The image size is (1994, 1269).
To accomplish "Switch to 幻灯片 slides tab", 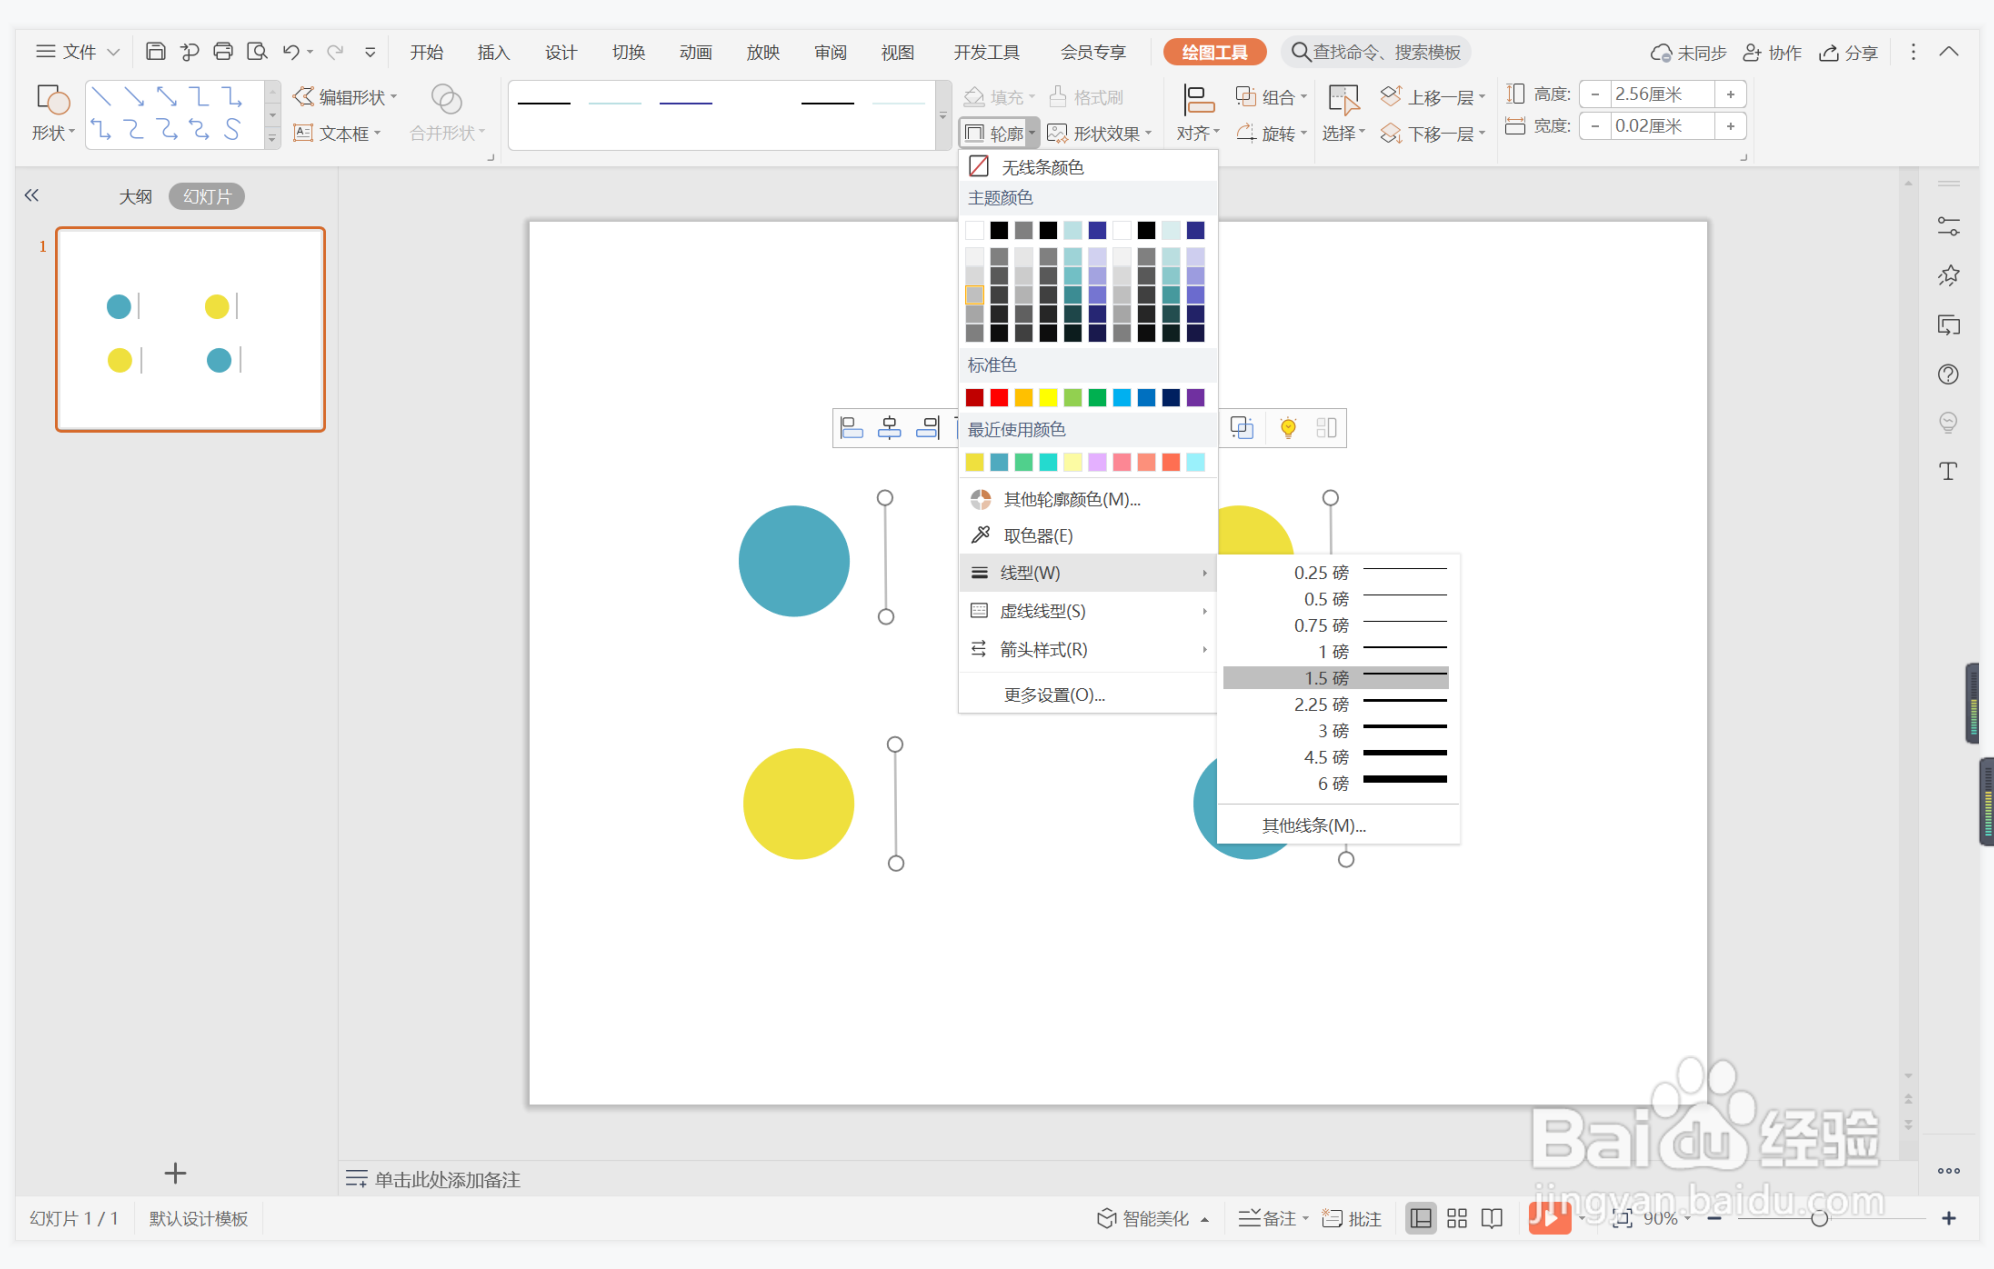I will [207, 196].
